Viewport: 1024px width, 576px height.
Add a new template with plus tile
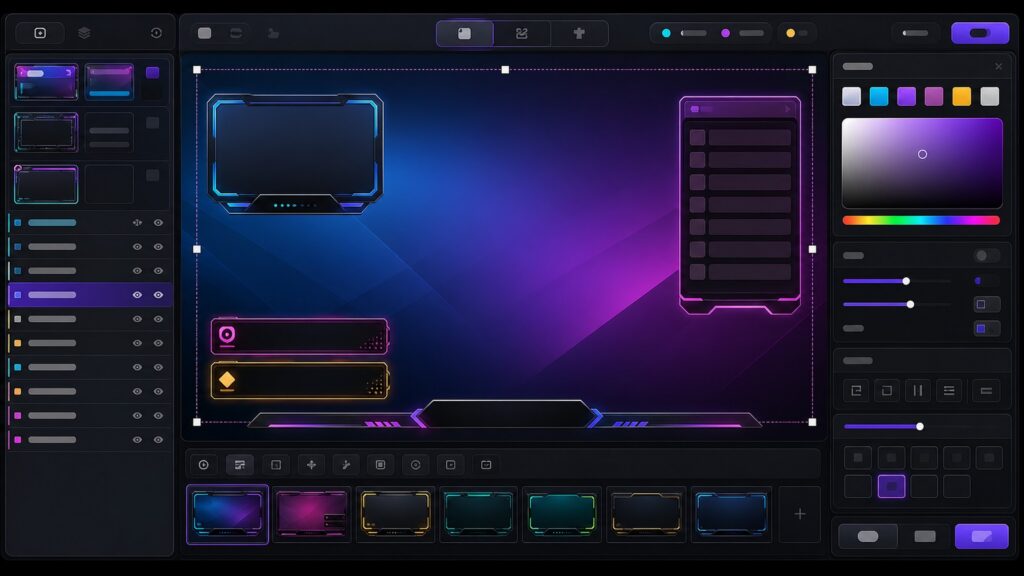(x=799, y=514)
